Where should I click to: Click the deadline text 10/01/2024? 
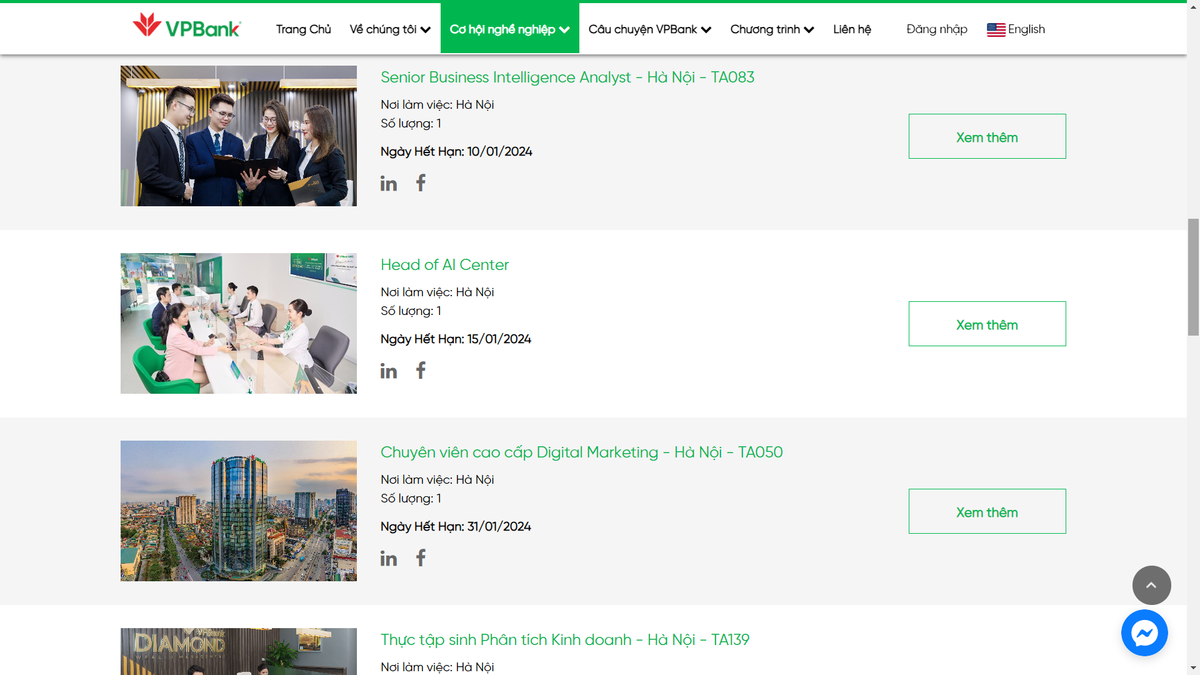click(x=500, y=152)
